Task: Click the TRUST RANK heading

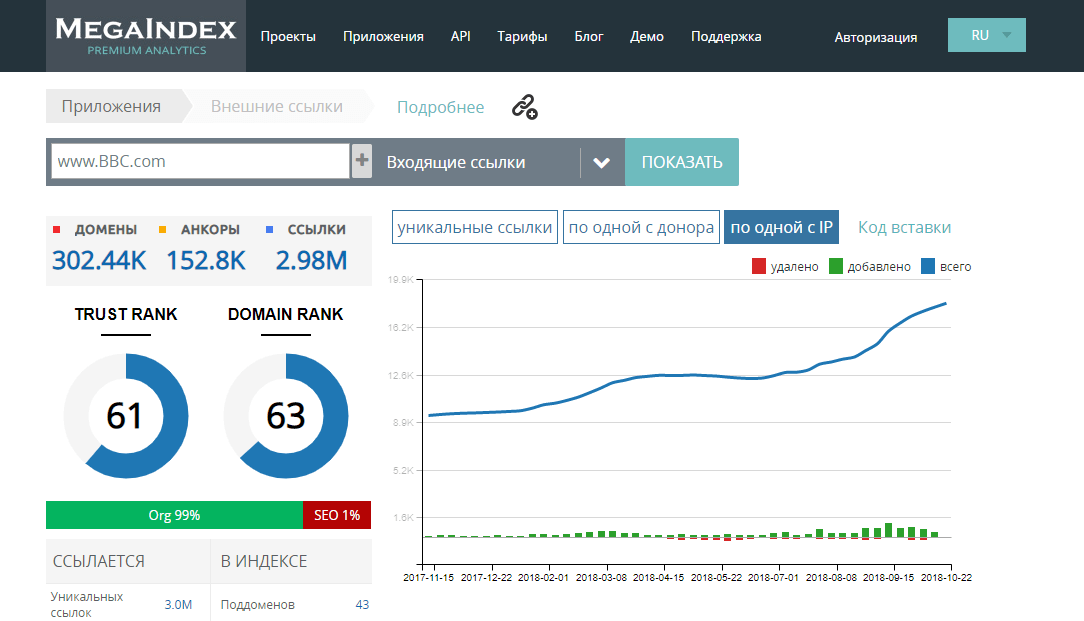Action: [x=126, y=314]
